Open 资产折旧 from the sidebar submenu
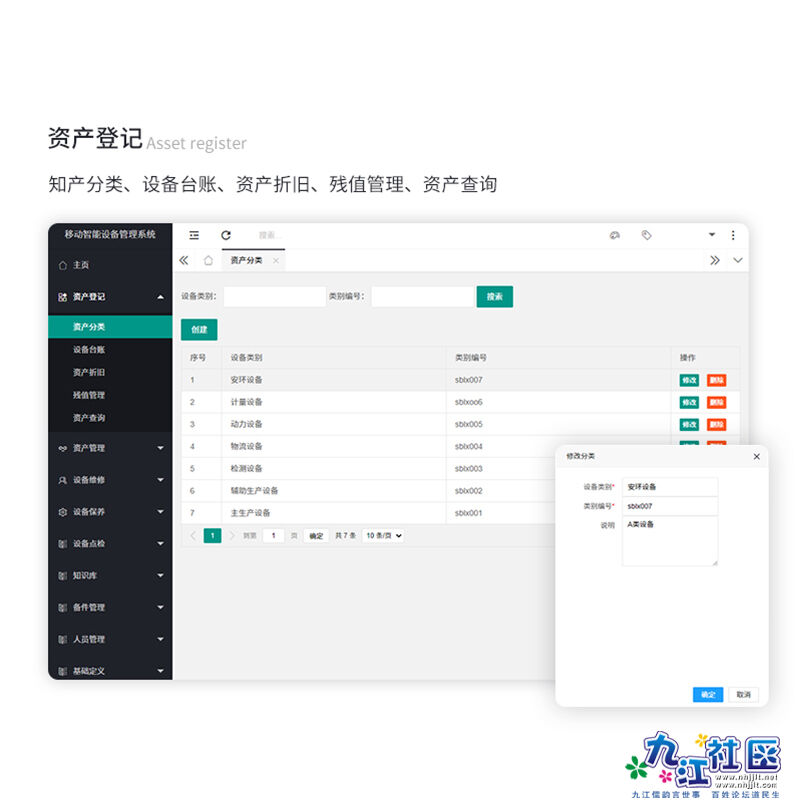This screenshot has width=800, height=800. [89, 372]
